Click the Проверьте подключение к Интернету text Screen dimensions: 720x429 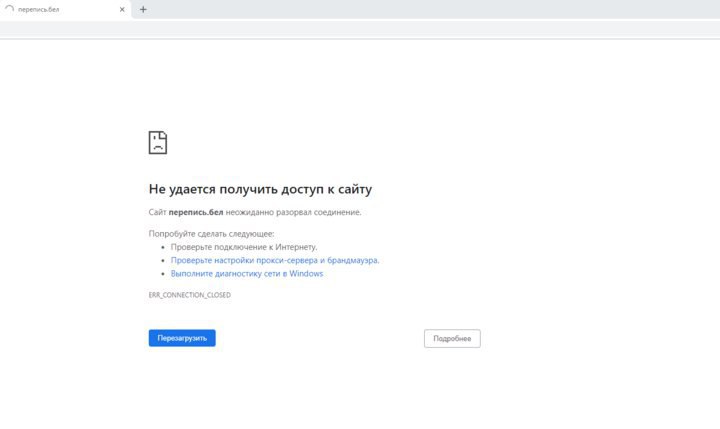click(244, 247)
